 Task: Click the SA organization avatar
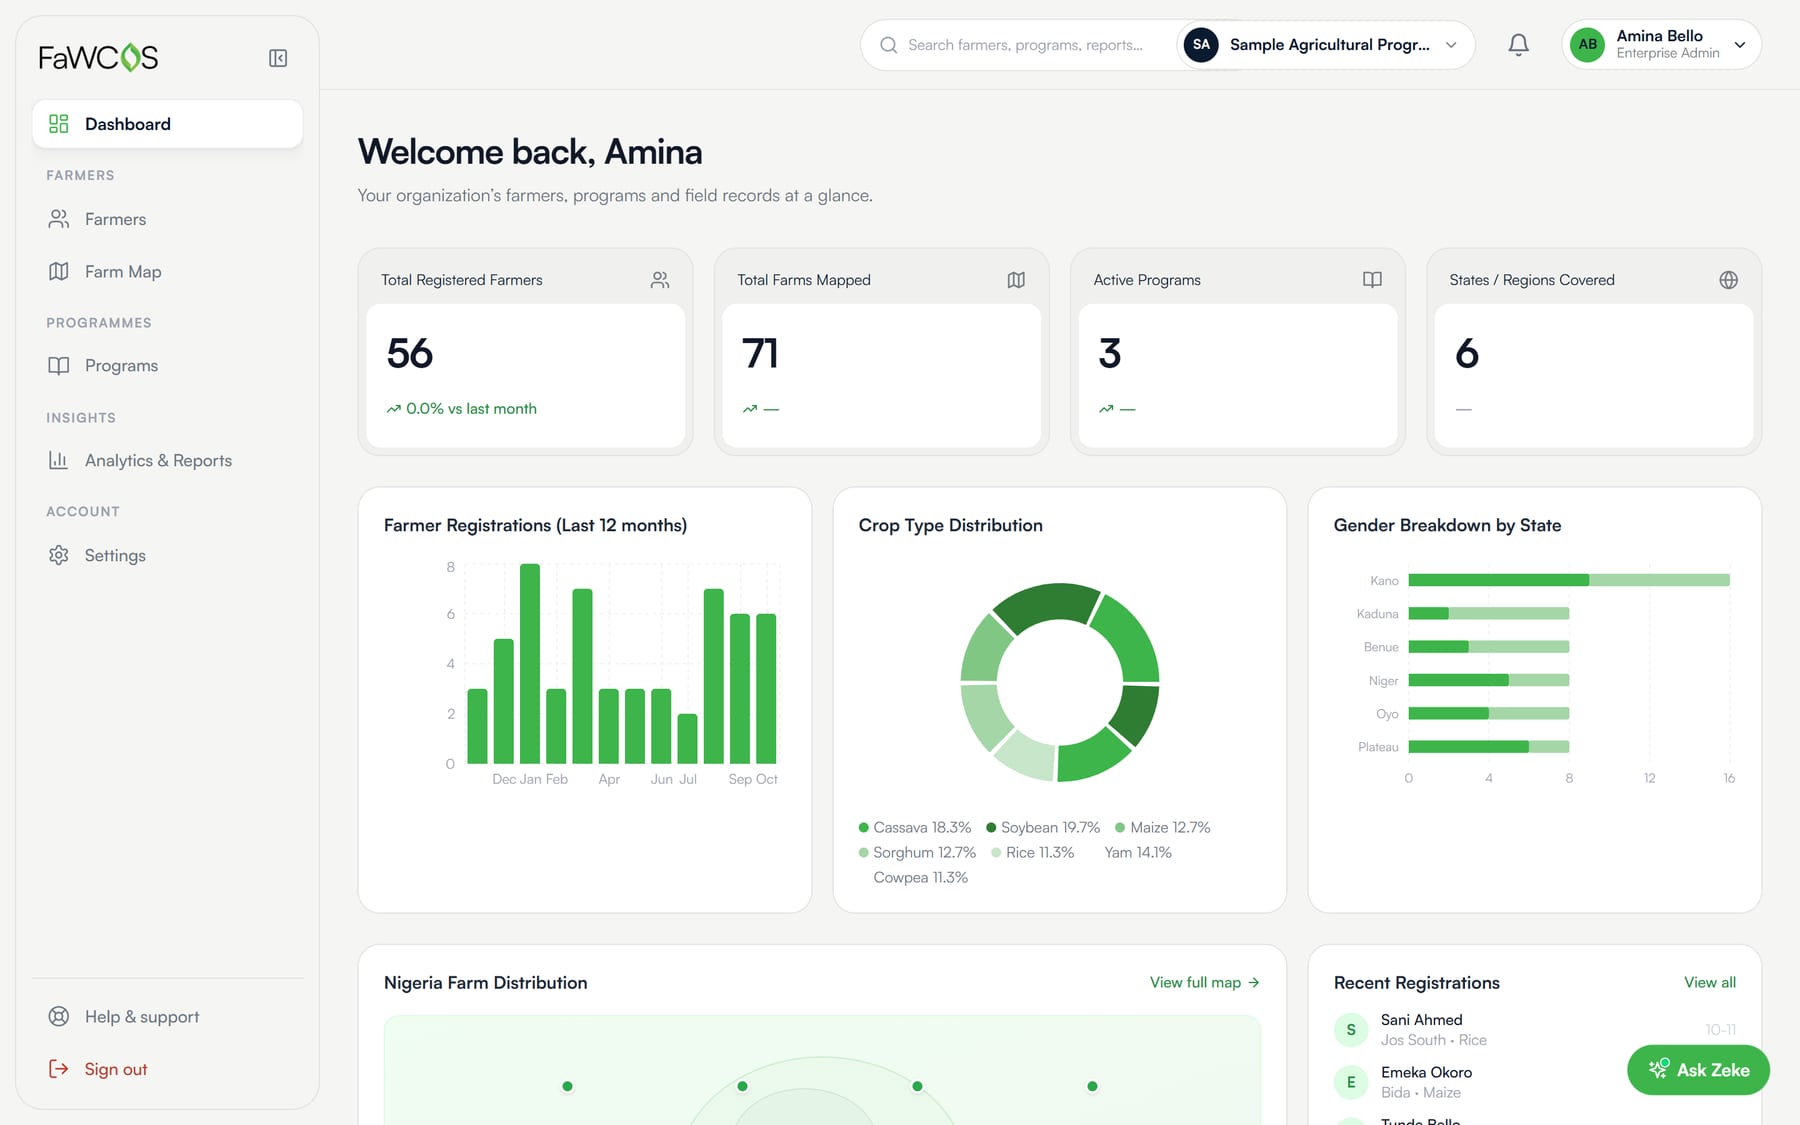pyautogui.click(x=1201, y=45)
